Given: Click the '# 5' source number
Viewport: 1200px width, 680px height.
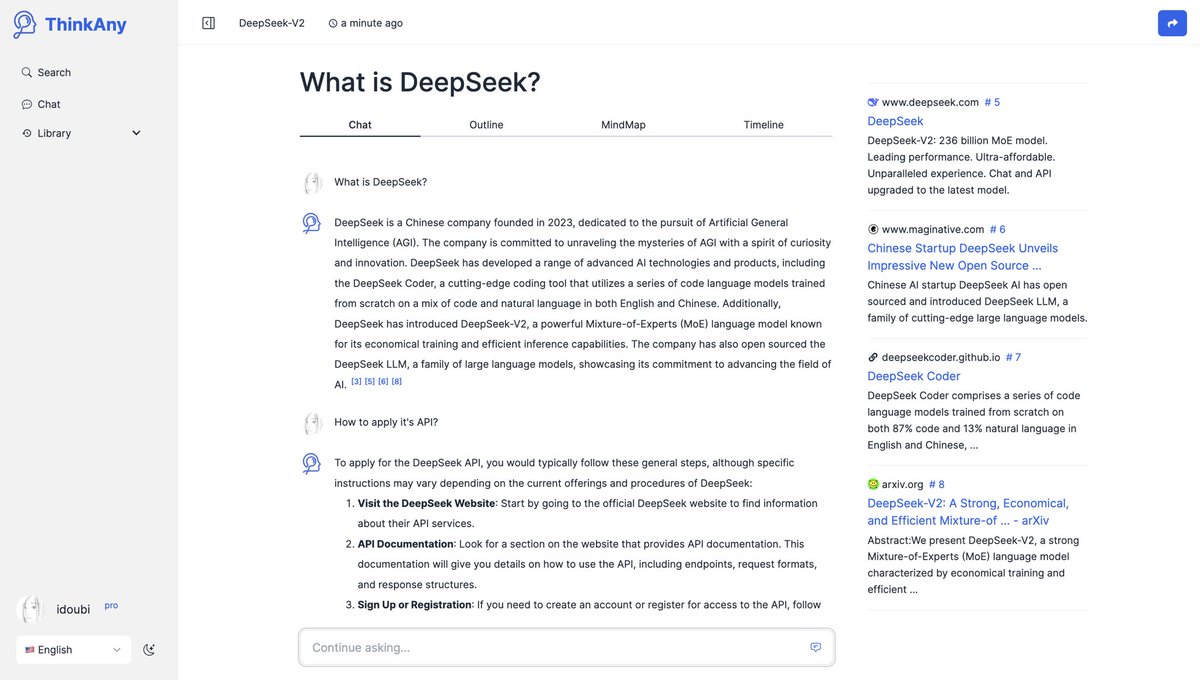Looking at the screenshot, I should 992,102.
